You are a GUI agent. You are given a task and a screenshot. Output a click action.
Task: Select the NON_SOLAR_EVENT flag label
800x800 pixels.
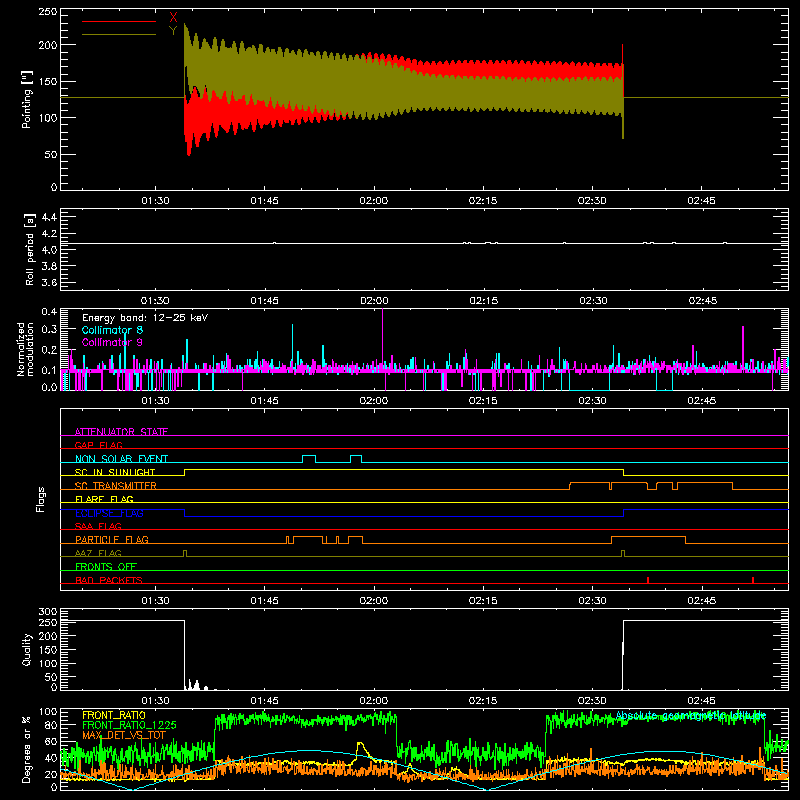coord(121,459)
